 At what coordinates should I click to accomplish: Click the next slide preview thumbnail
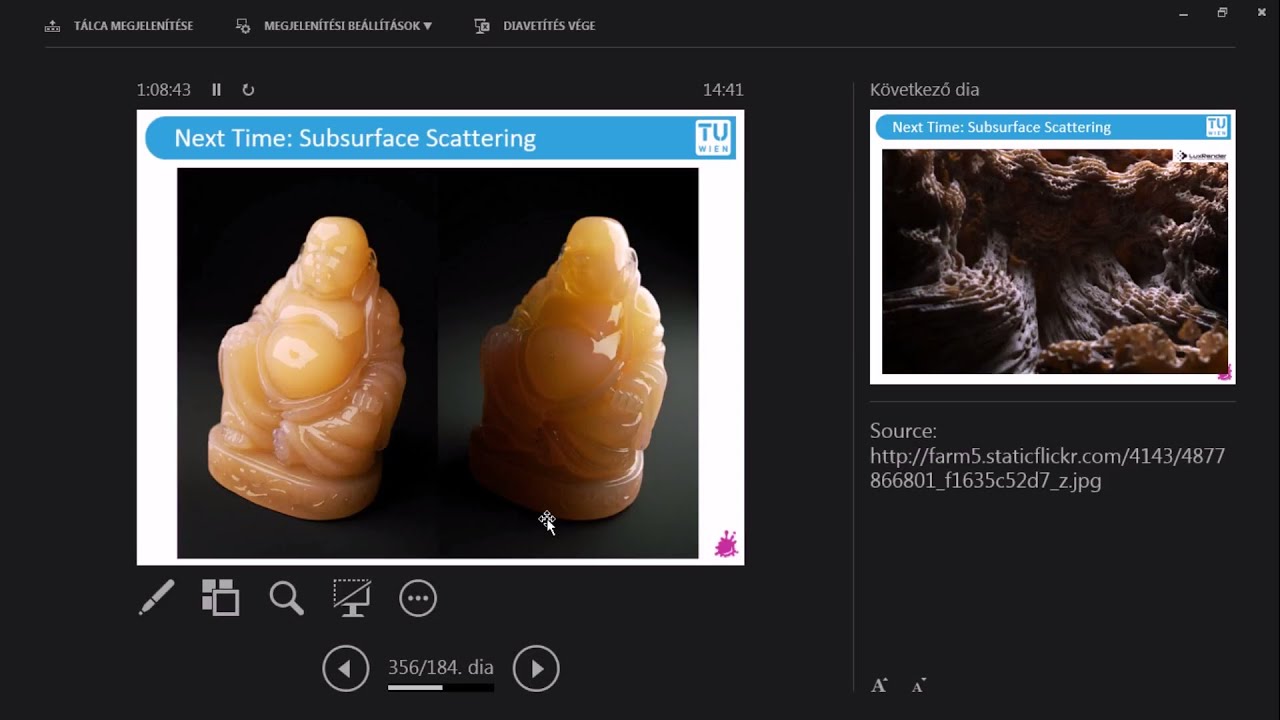[x=1052, y=247]
